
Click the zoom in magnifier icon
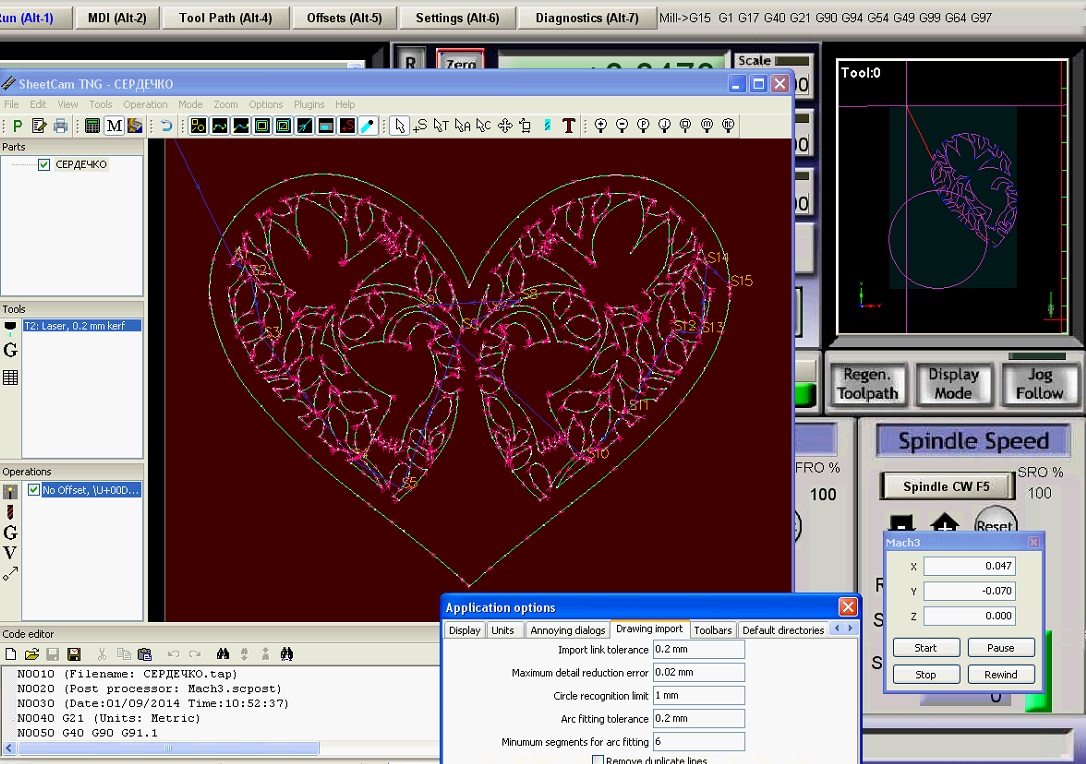point(601,126)
